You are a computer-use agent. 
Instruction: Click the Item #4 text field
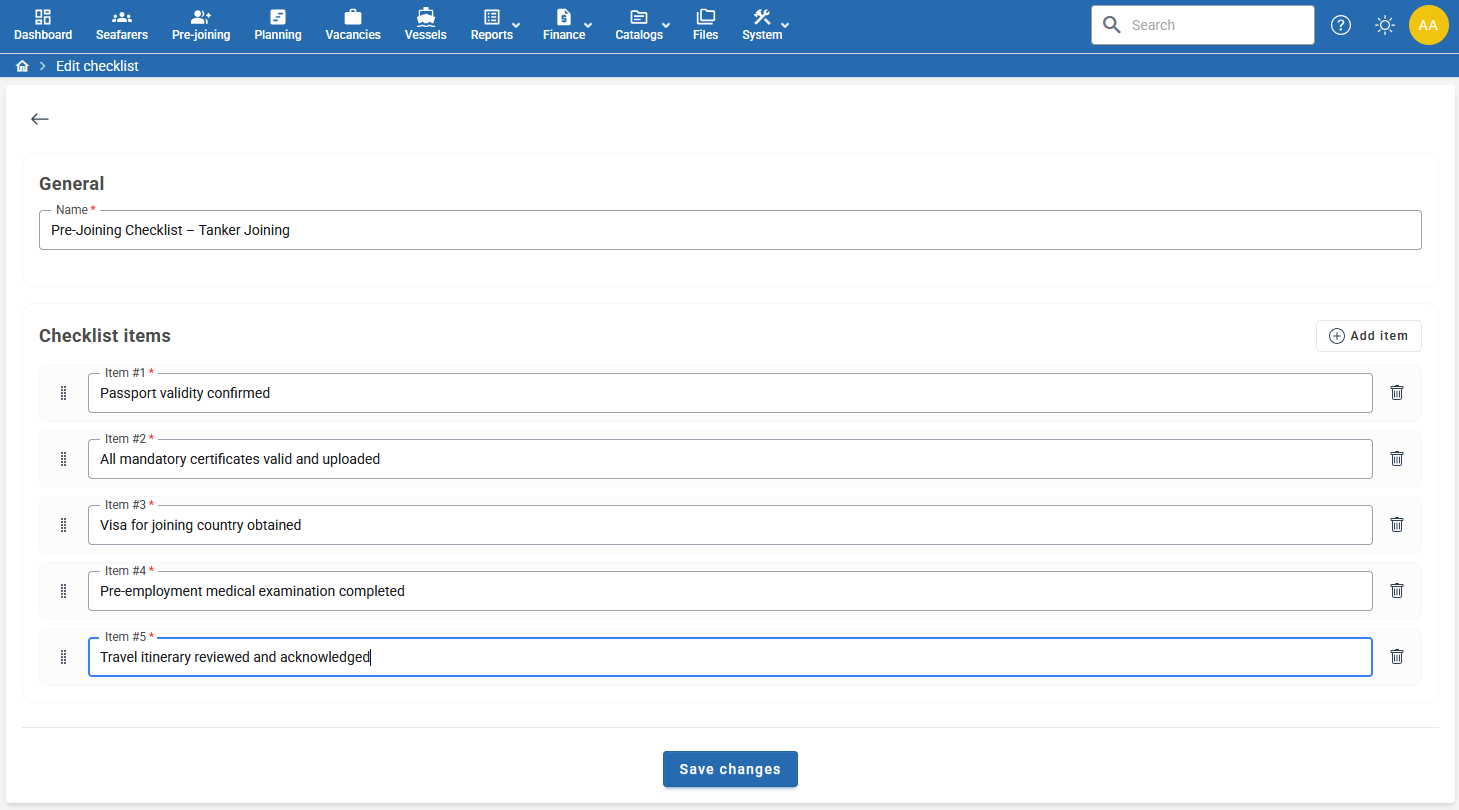click(x=730, y=591)
